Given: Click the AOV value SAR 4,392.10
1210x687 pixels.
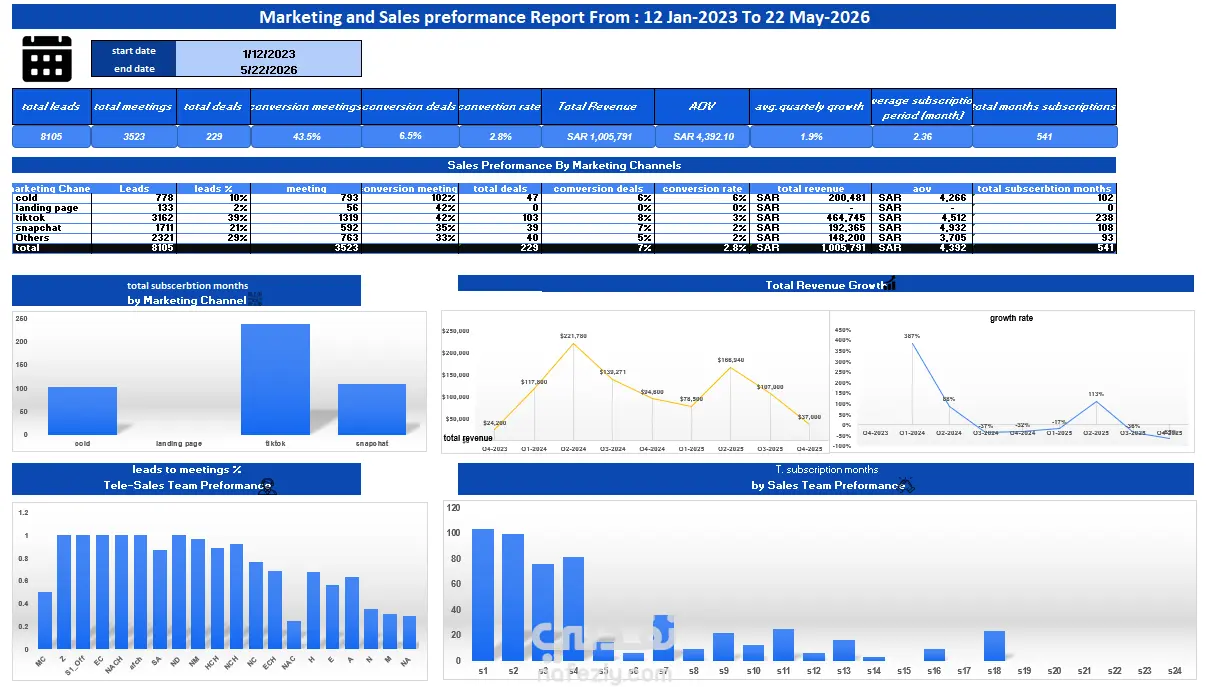Looking at the screenshot, I should 703,137.
